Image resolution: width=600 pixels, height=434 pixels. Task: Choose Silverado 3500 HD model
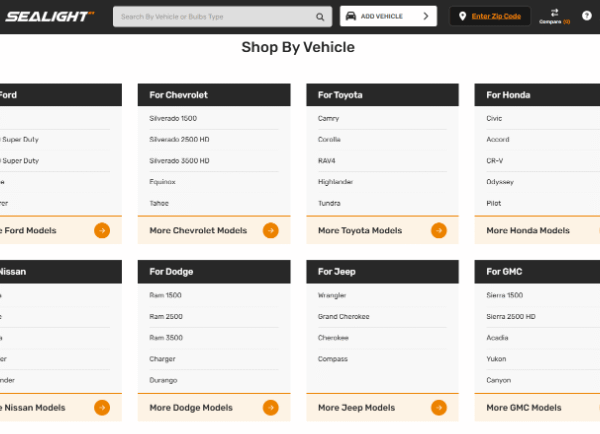179,161
